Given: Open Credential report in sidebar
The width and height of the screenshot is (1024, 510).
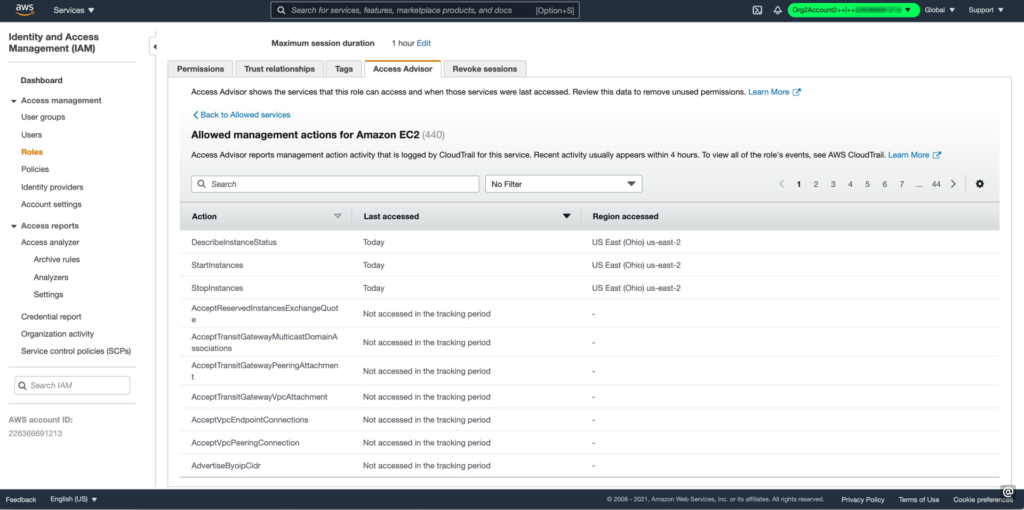Looking at the screenshot, I should coord(51,316).
